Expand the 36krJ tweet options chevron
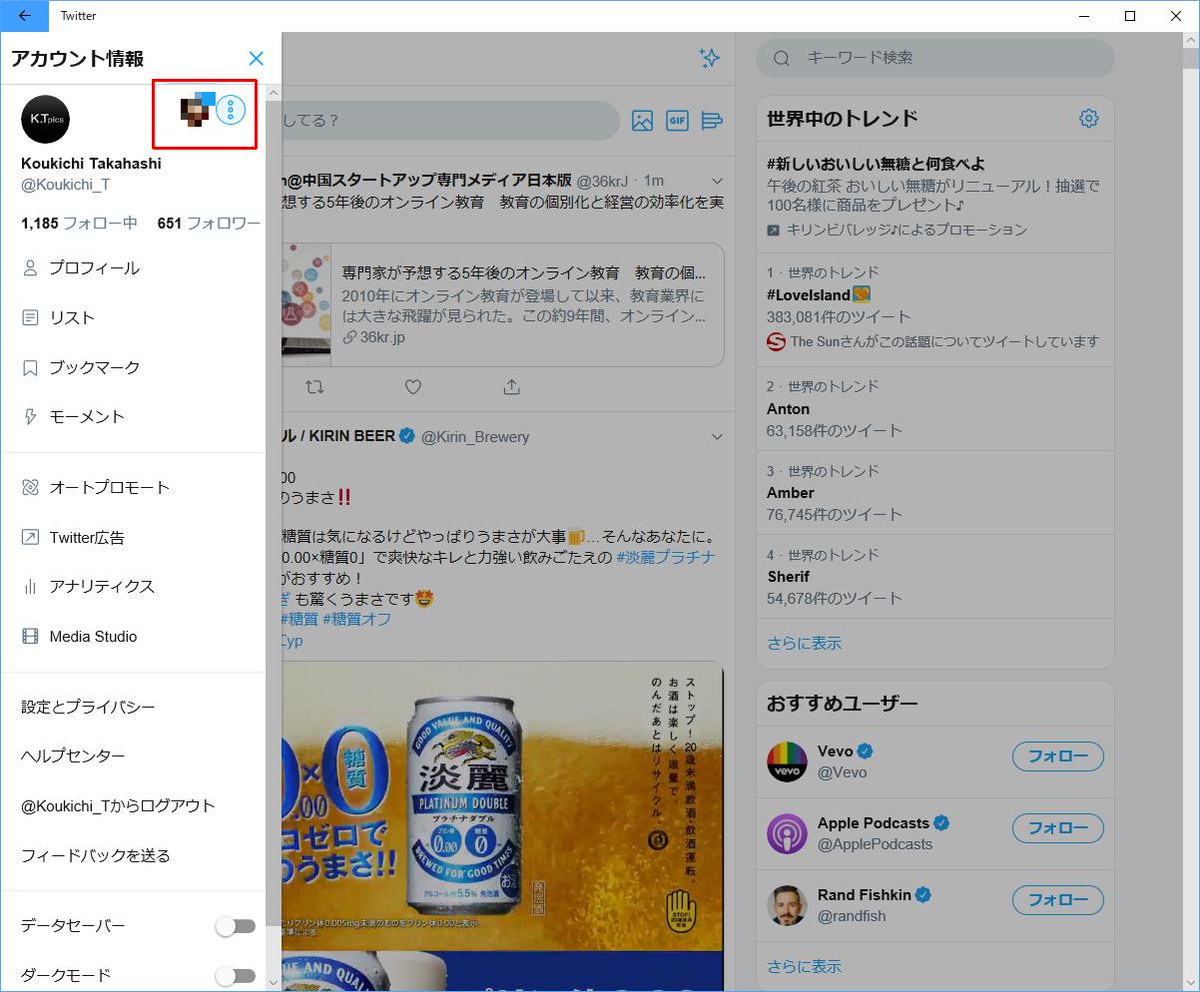Image resolution: width=1200 pixels, height=992 pixels. point(716,180)
